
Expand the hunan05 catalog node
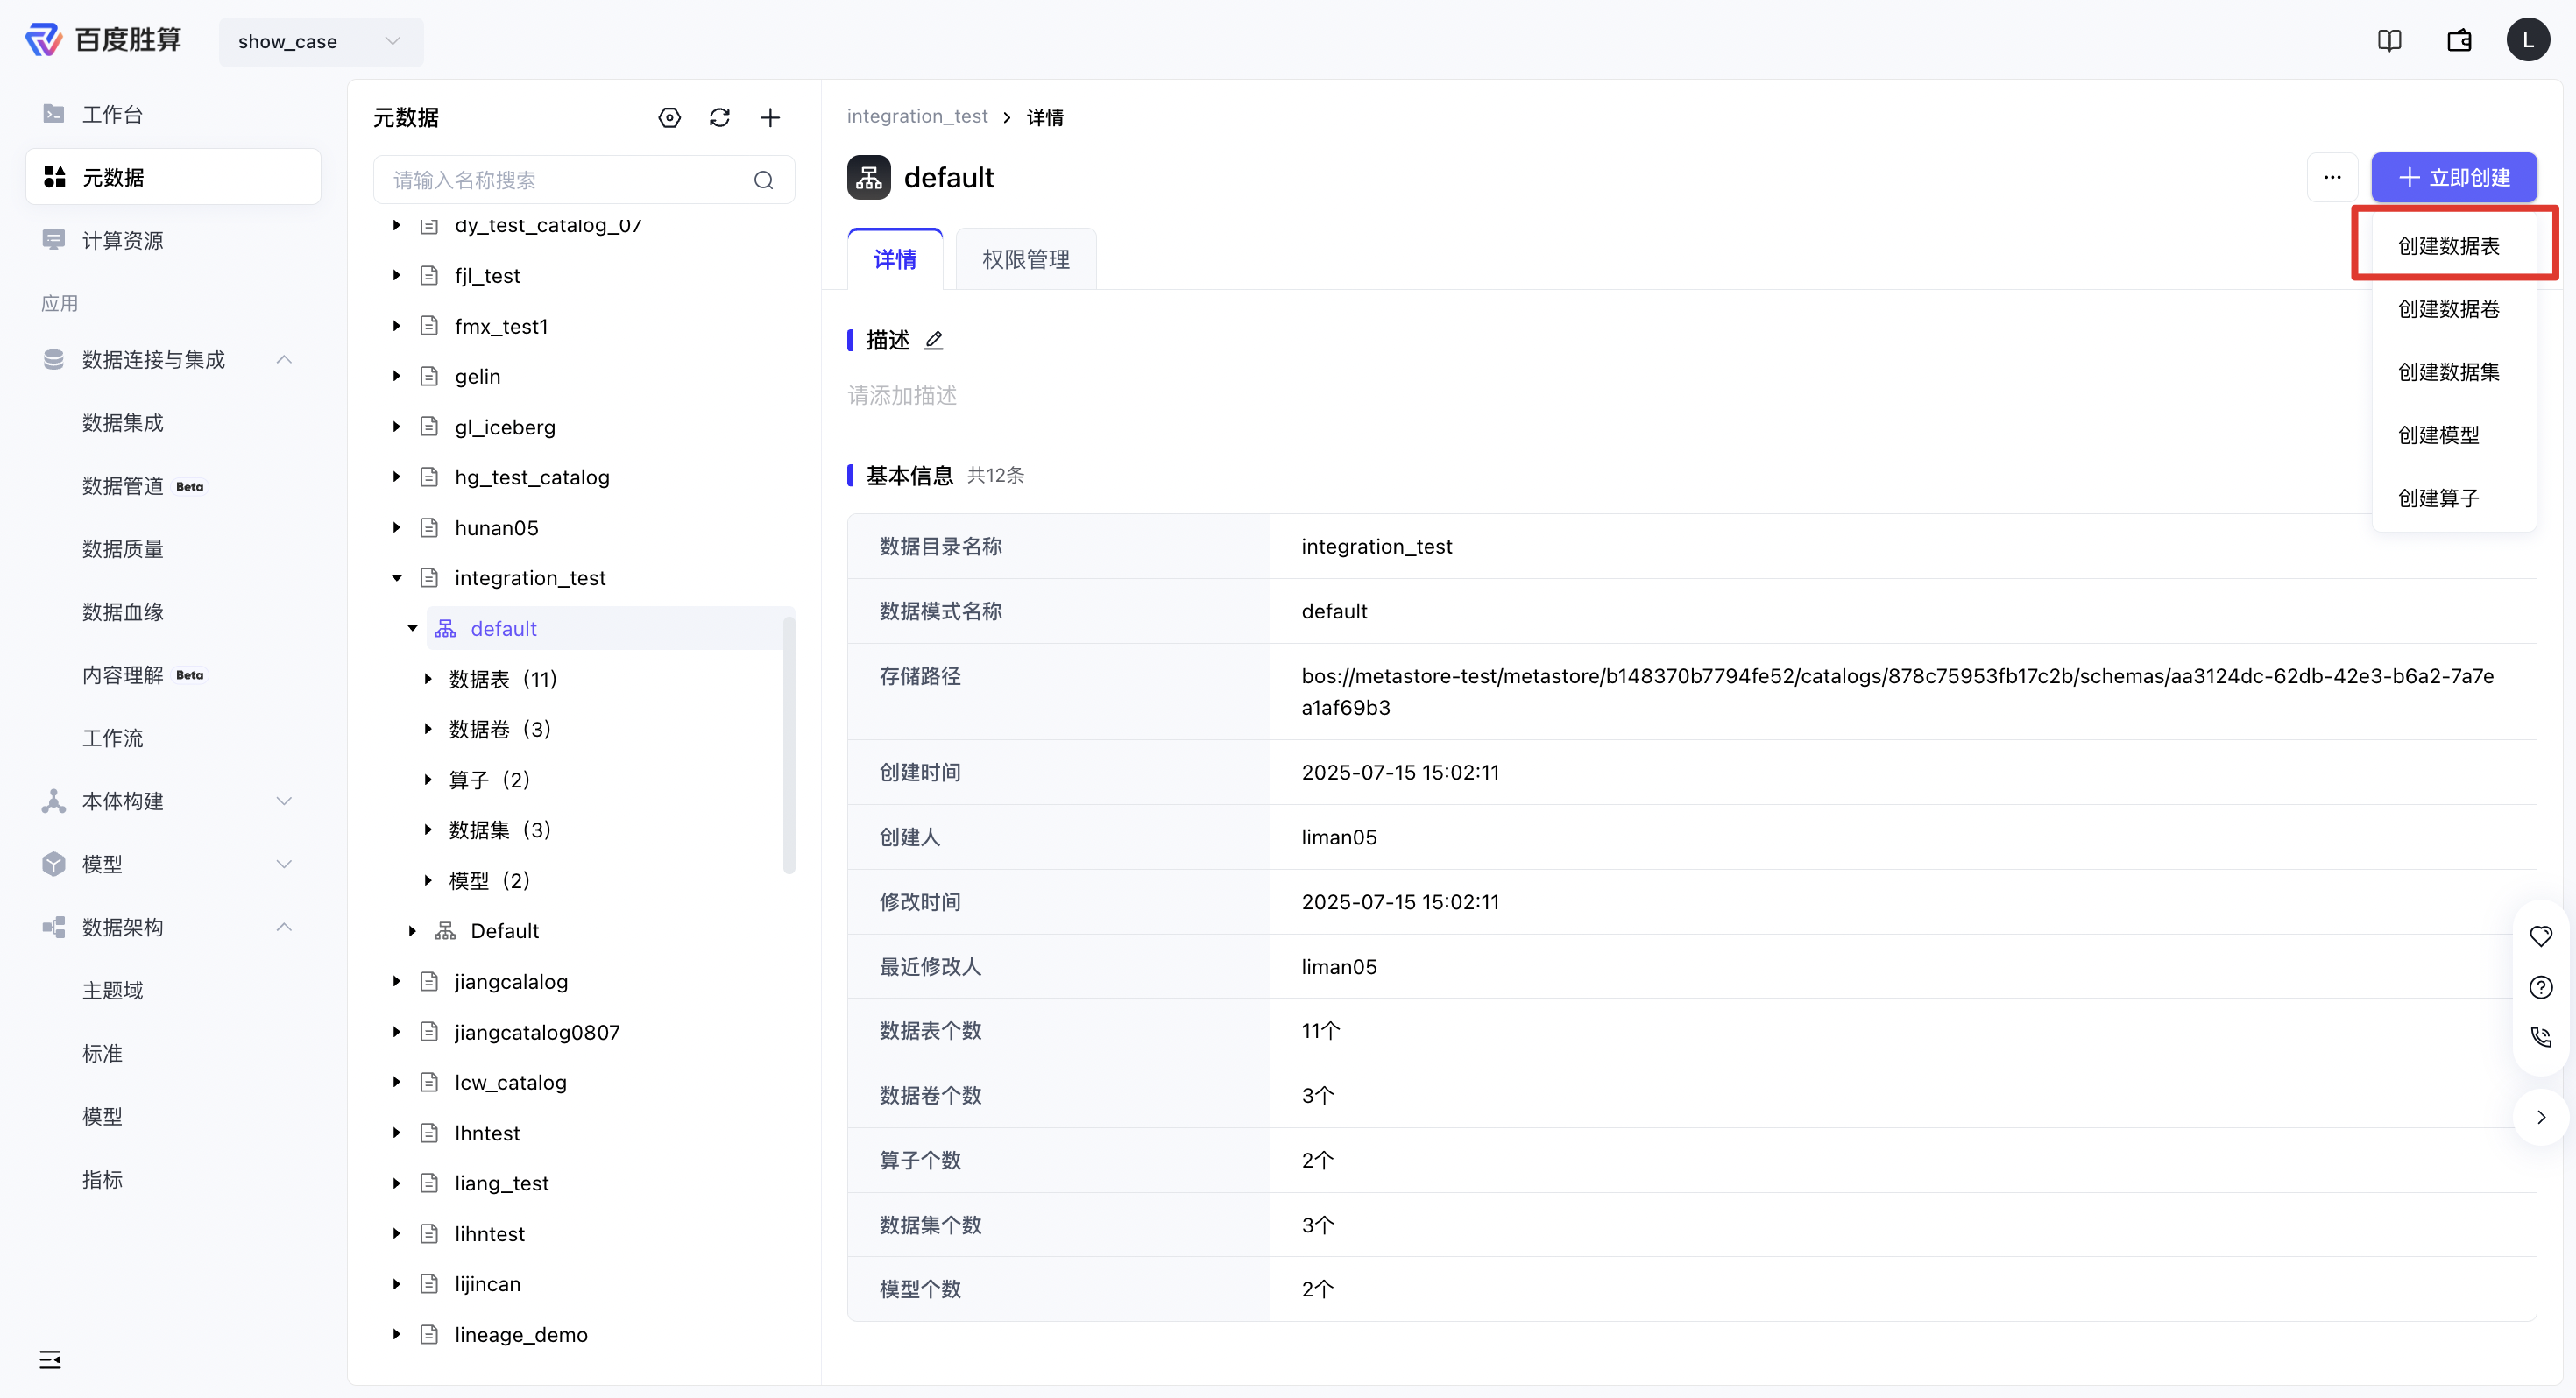396,528
